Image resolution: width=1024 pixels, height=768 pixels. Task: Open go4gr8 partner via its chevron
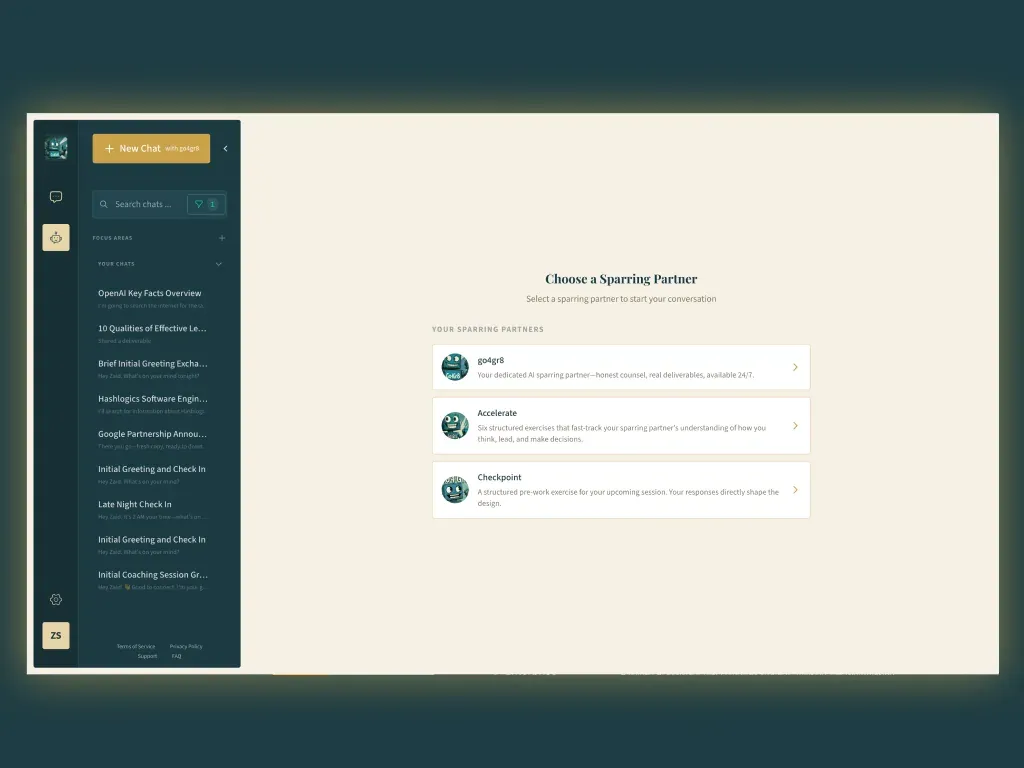coord(795,367)
